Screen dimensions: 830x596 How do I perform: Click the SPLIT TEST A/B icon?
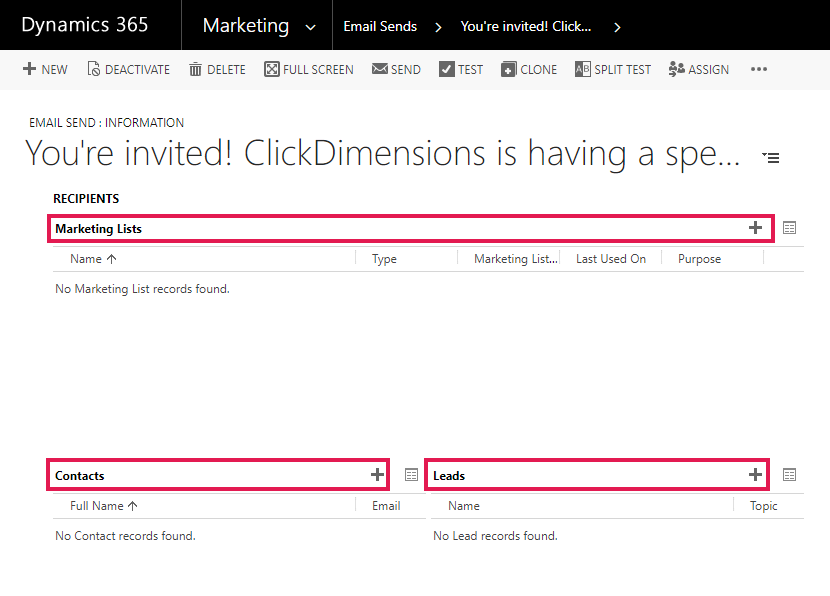583,69
